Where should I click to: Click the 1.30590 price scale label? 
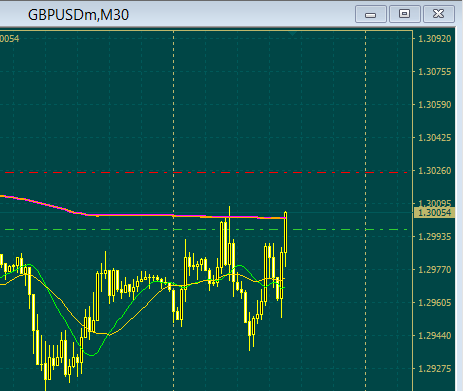[x=434, y=105]
